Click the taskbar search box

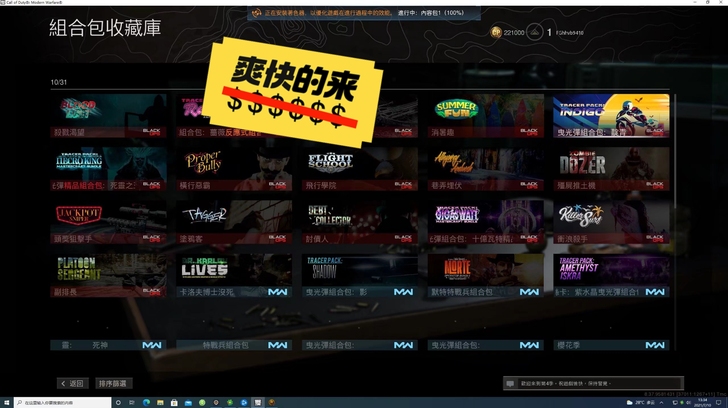pos(63,402)
